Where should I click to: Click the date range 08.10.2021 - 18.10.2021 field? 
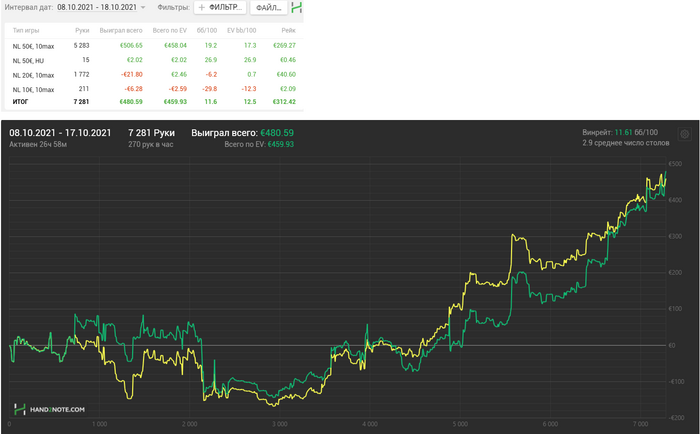(x=97, y=8)
